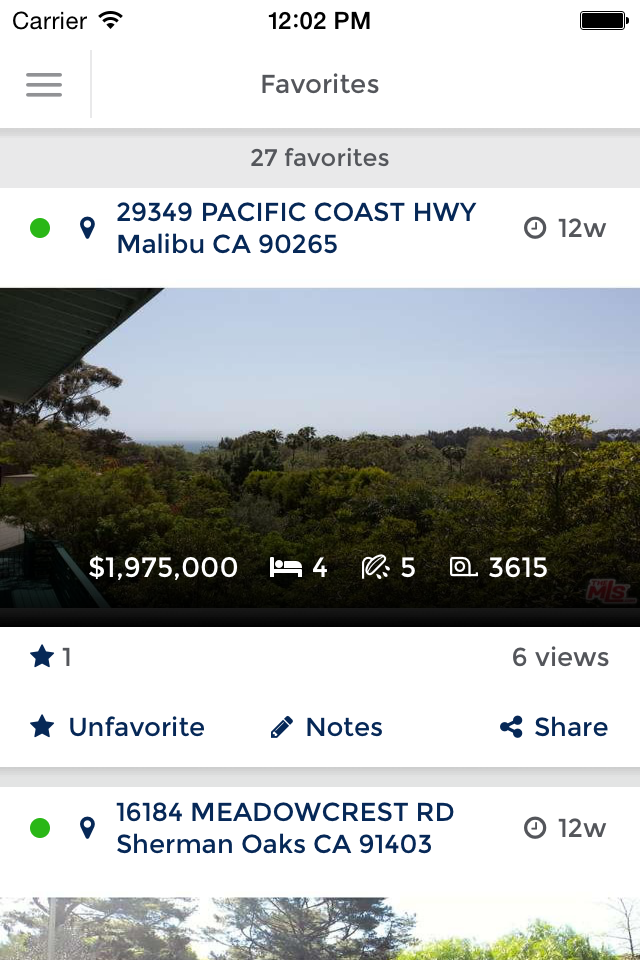Select the bed icon showing 4 bedrooms
Viewport: 640px width, 960px height.
tap(286, 567)
